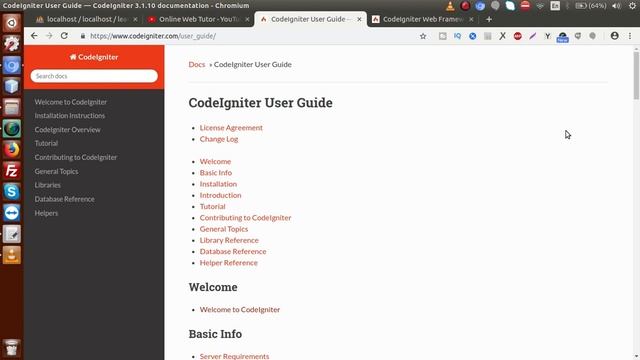Click Contributing to CodeIgniter link in contents
The image size is (640, 360).
click(x=245, y=218)
